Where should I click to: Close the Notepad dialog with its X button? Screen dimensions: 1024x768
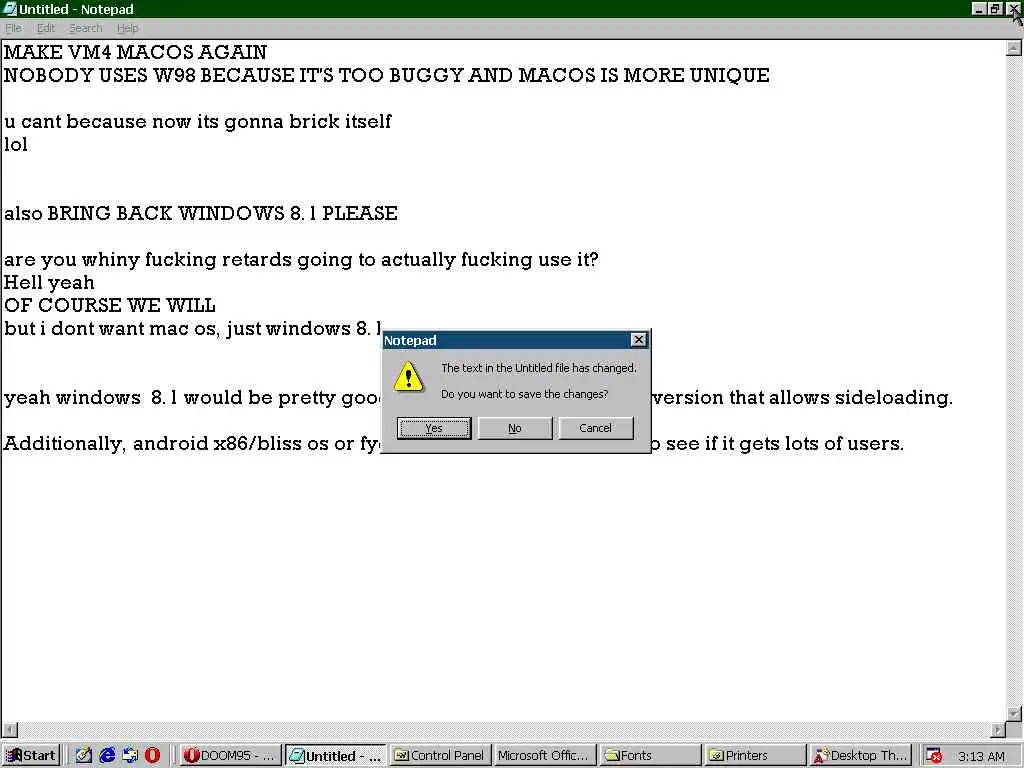pos(638,340)
